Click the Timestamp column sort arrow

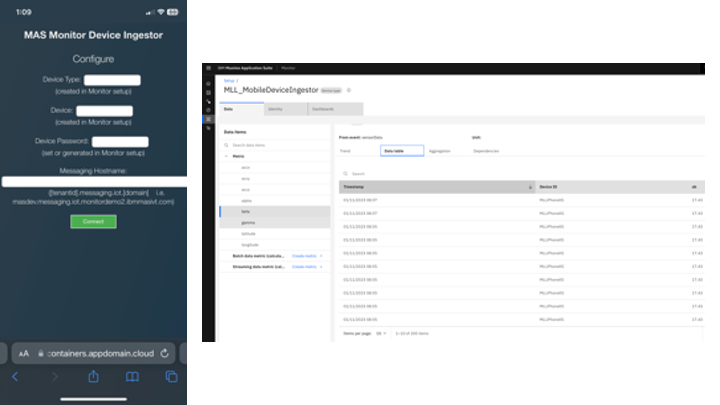(x=530, y=187)
